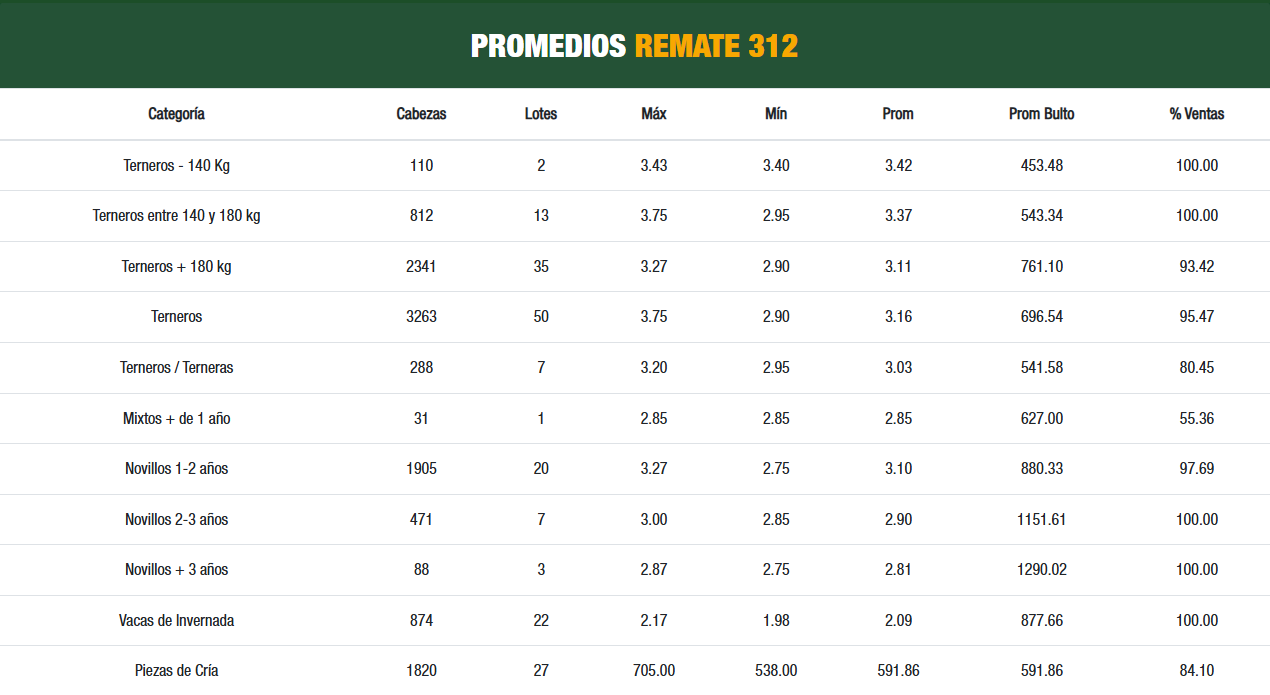Image resolution: width=1270 pixels, height=695 pixels.
Task: Select the Terneros / Terneras row label
Action: click(176, 368)
